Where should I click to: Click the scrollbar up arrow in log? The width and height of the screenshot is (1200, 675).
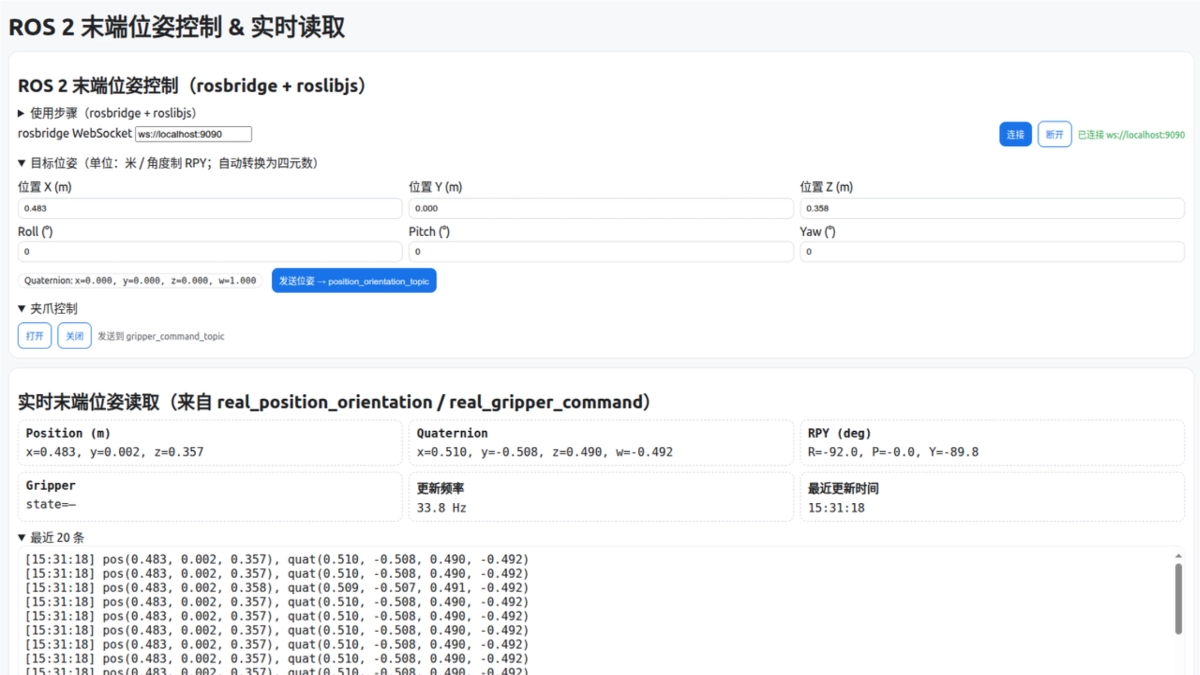pyautogui.click(x=1177, y=556)
